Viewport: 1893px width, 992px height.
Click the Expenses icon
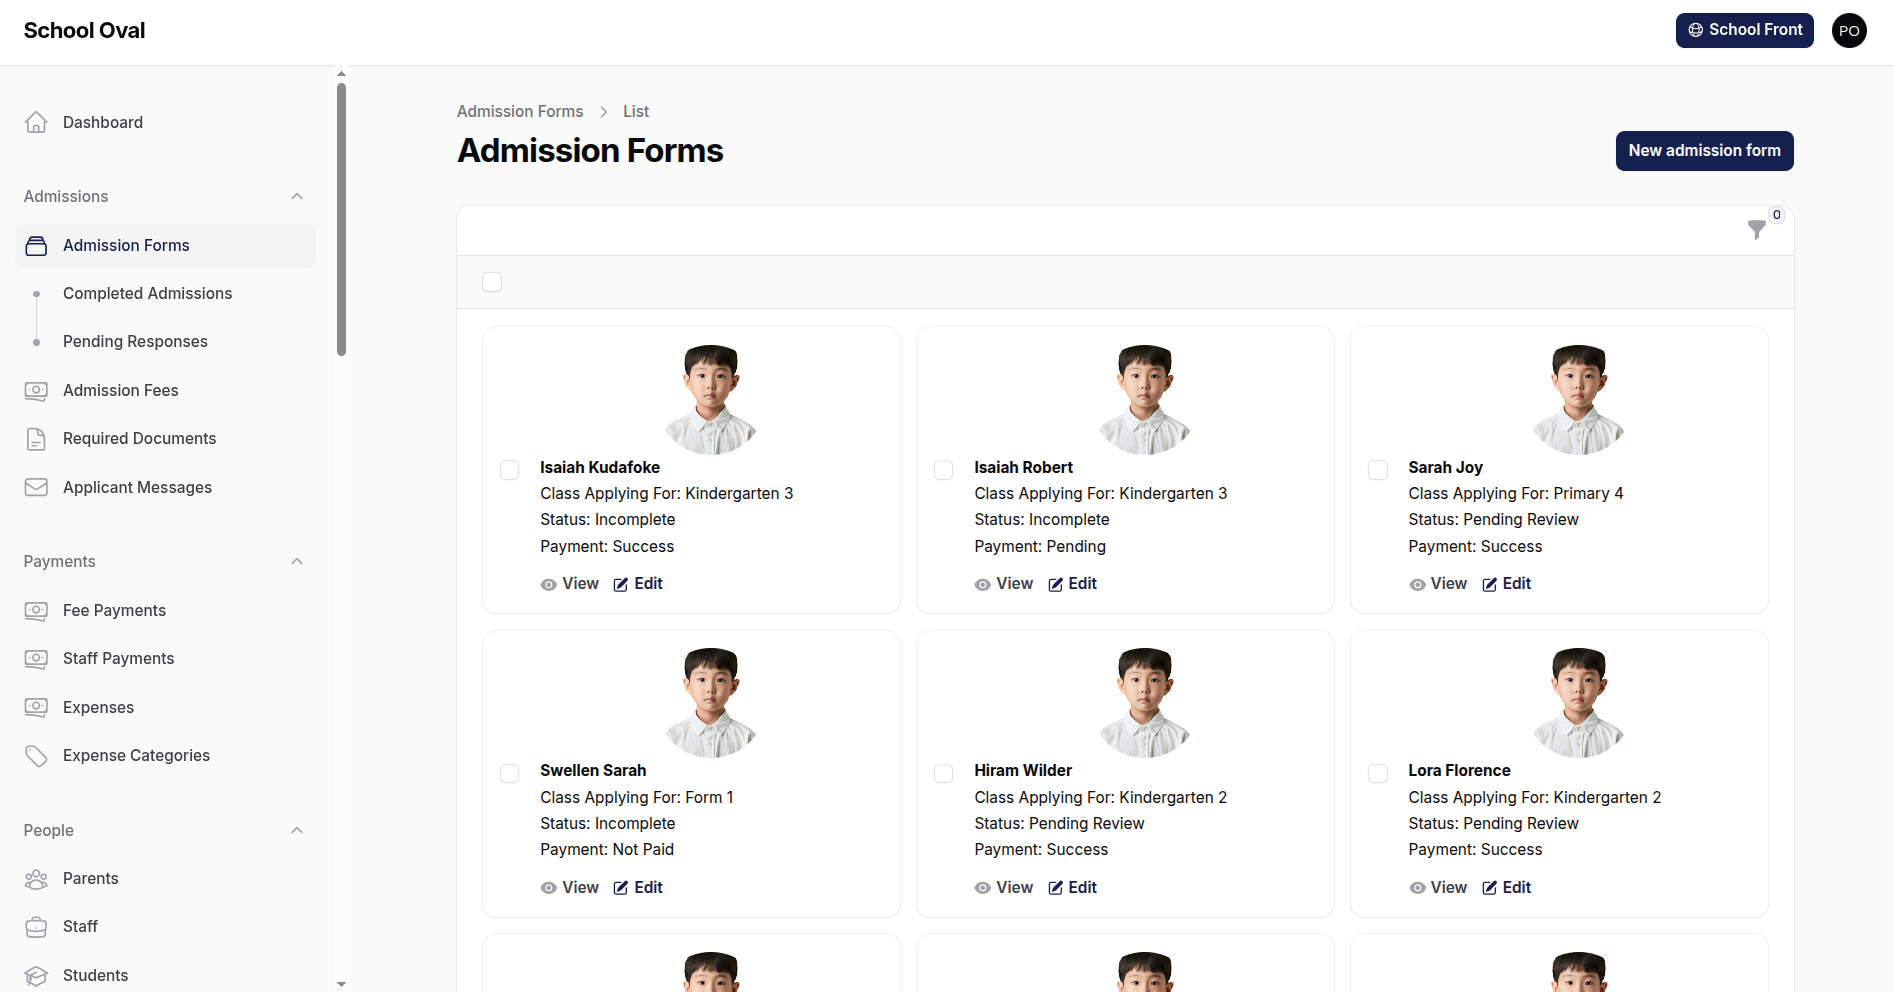coord(36,707)
